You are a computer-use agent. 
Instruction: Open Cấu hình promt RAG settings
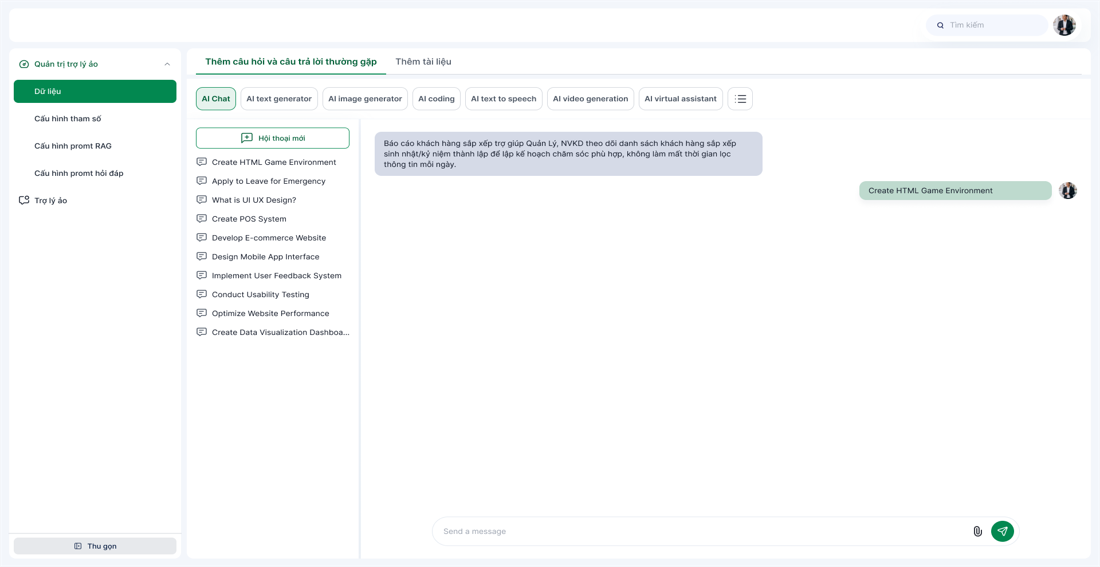[x=73, y=146]
